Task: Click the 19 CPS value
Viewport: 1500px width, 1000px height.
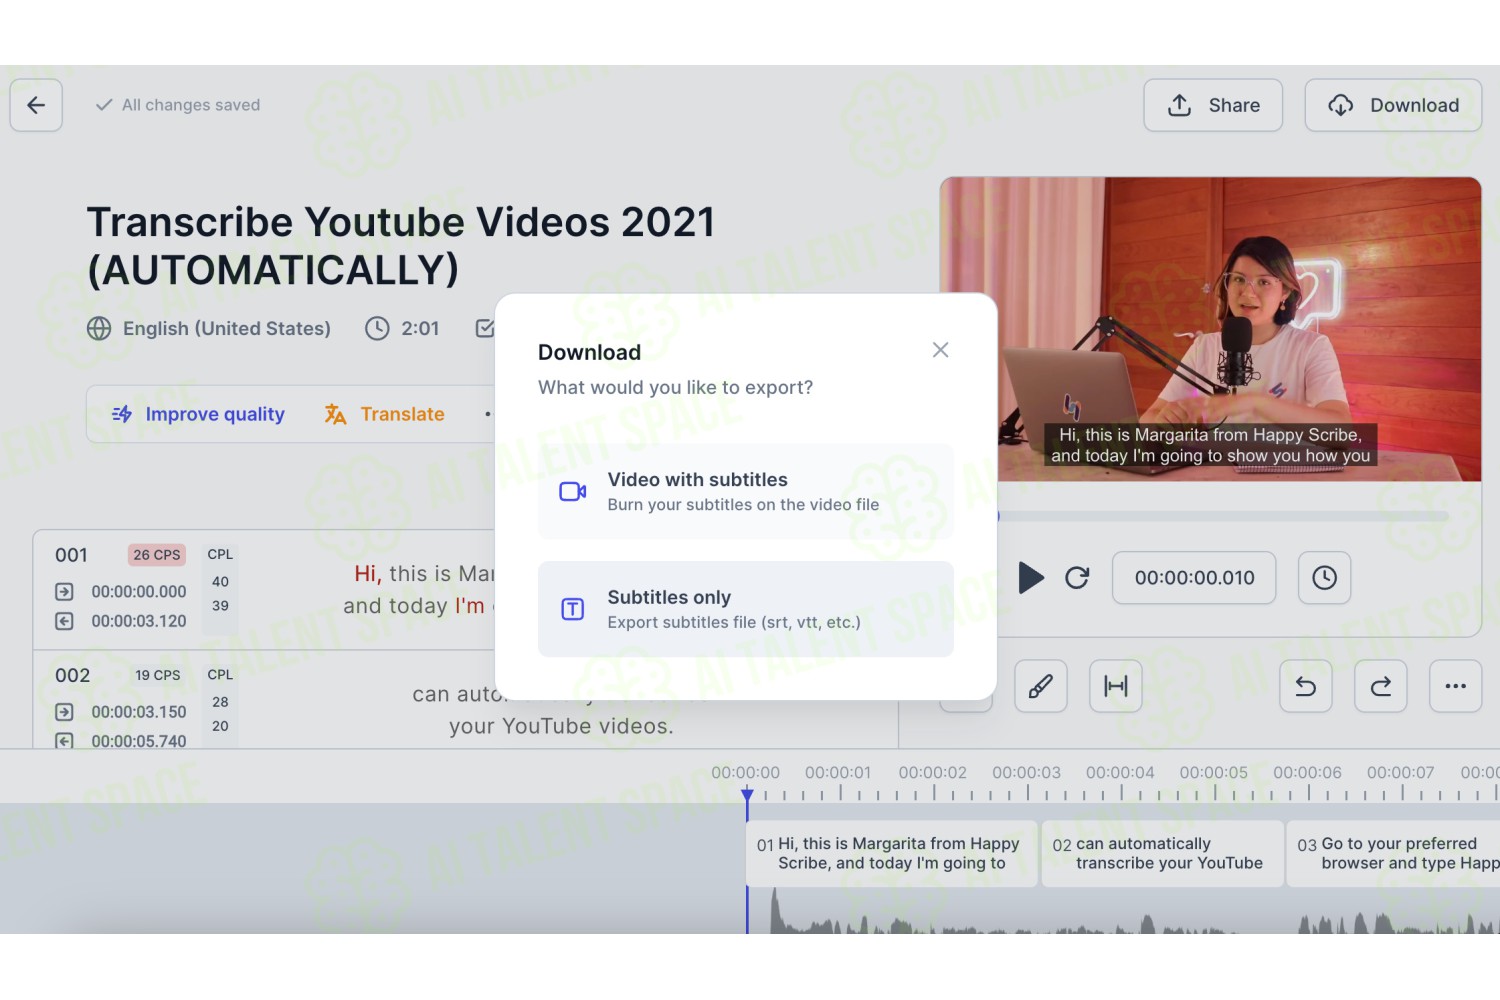Action: [x=158, y=675]
